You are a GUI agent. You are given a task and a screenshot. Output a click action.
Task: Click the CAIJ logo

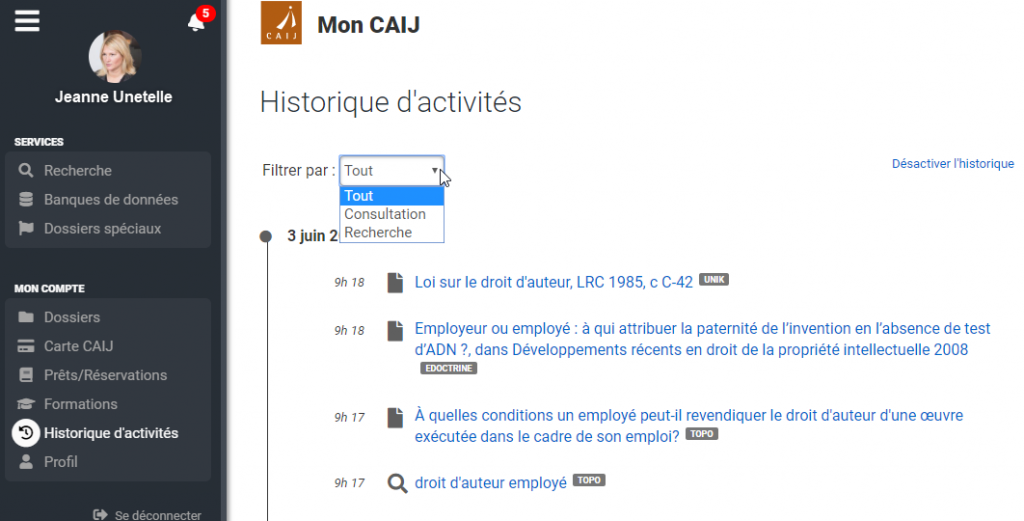tap(281, 23)
